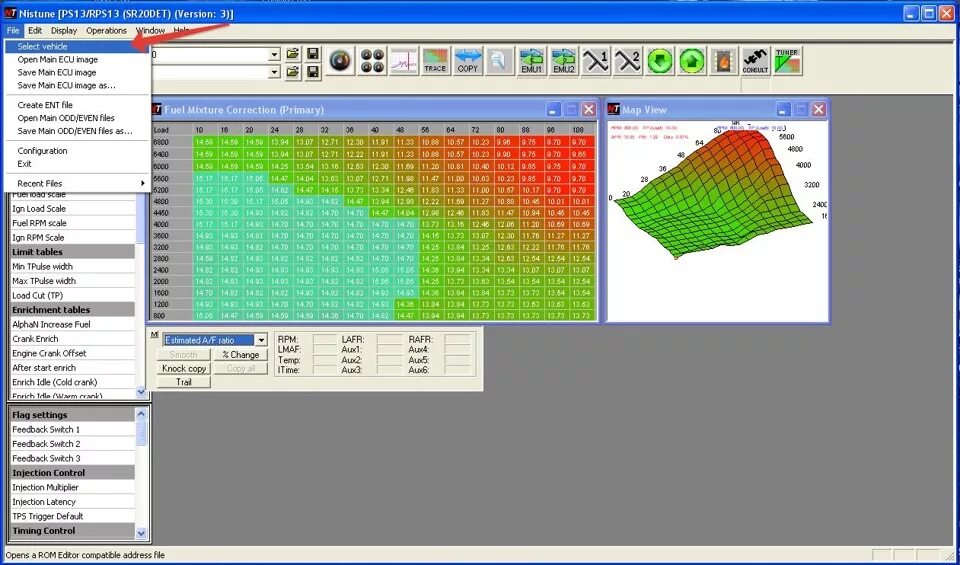The image size is (960, 565).
Task: Click the Smooth button
Action: (x=184, y=354)
